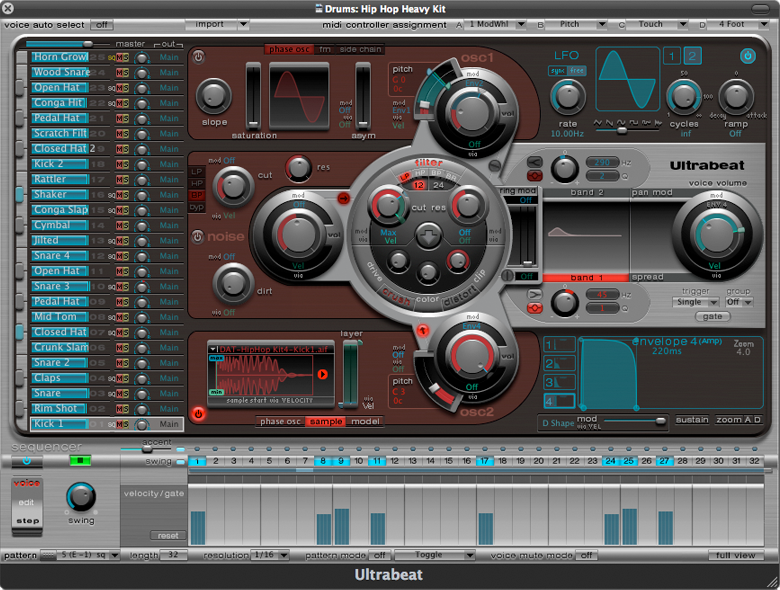
Task: Select the Shaker drum voice
Action: tap(64, 195)
